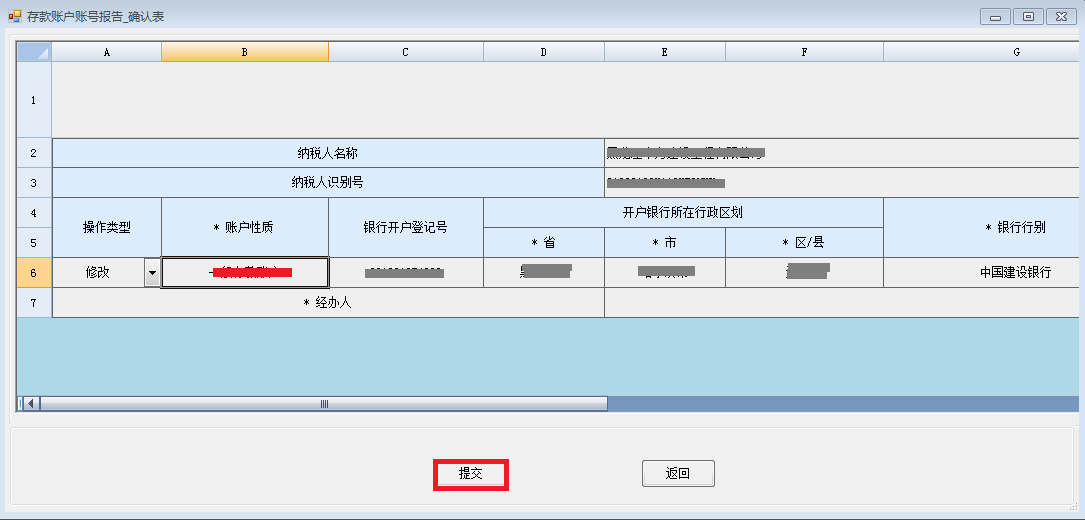Viewport: 1085px width, 520px height.
Task: Select the row 2 header
Action: 34,153
